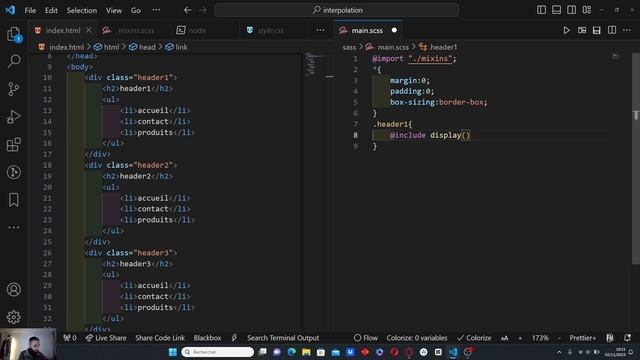Split the right editor
The image size is (640, 360).
[x=612, y=30]
